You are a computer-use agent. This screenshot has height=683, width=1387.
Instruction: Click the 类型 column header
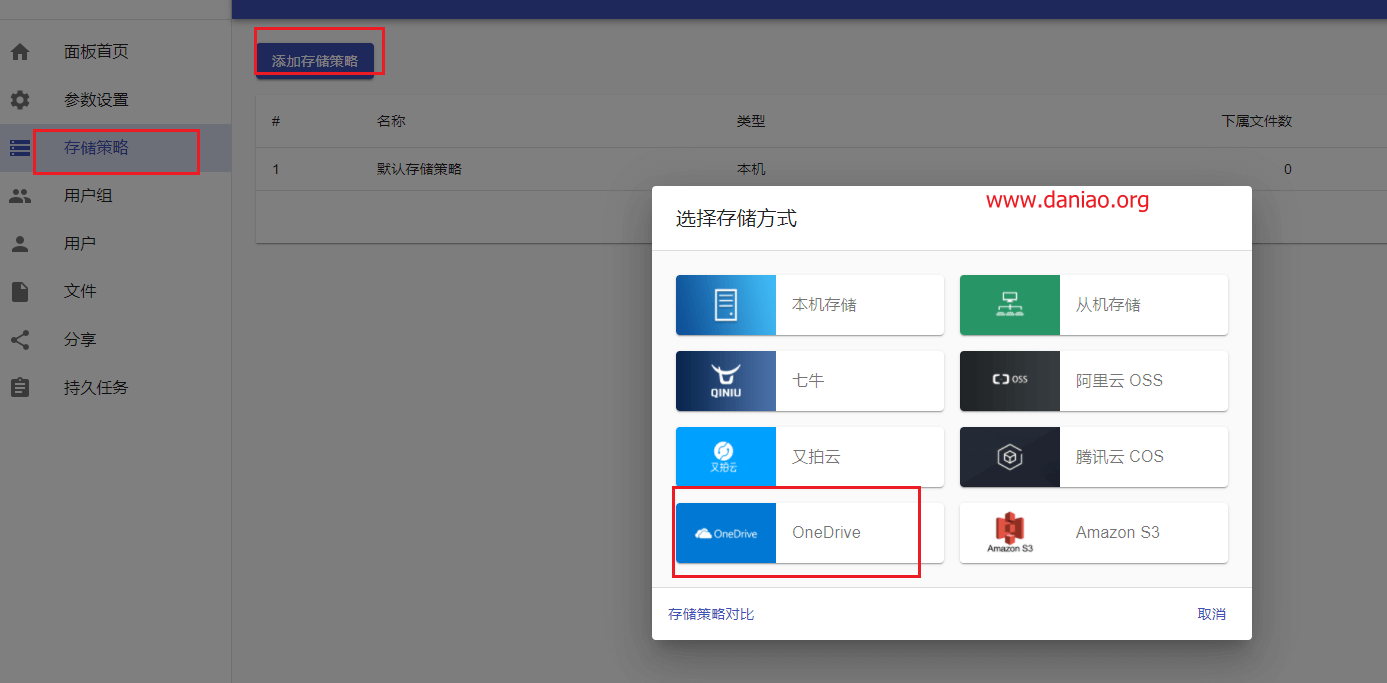click(751, 121)
